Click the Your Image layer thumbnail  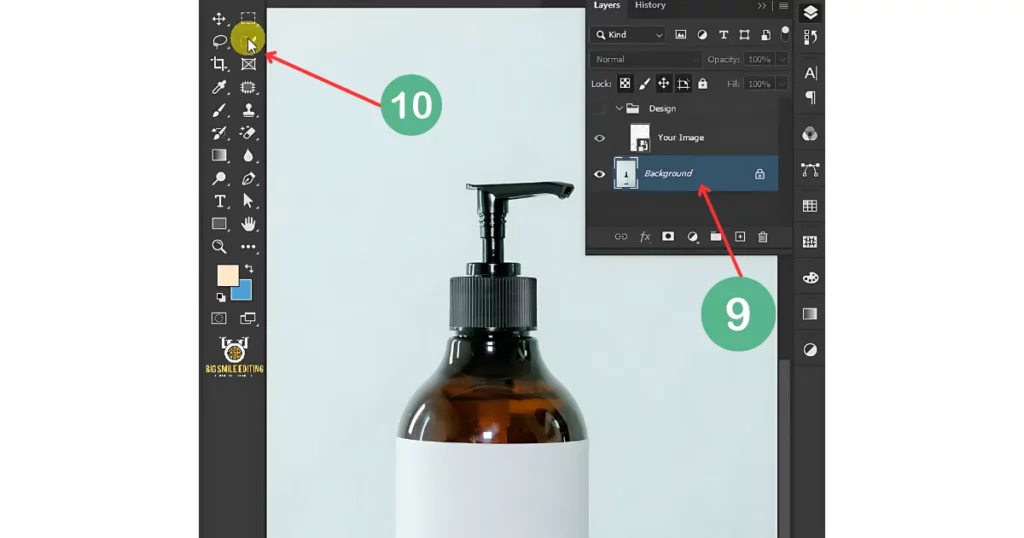click(639, 138)
